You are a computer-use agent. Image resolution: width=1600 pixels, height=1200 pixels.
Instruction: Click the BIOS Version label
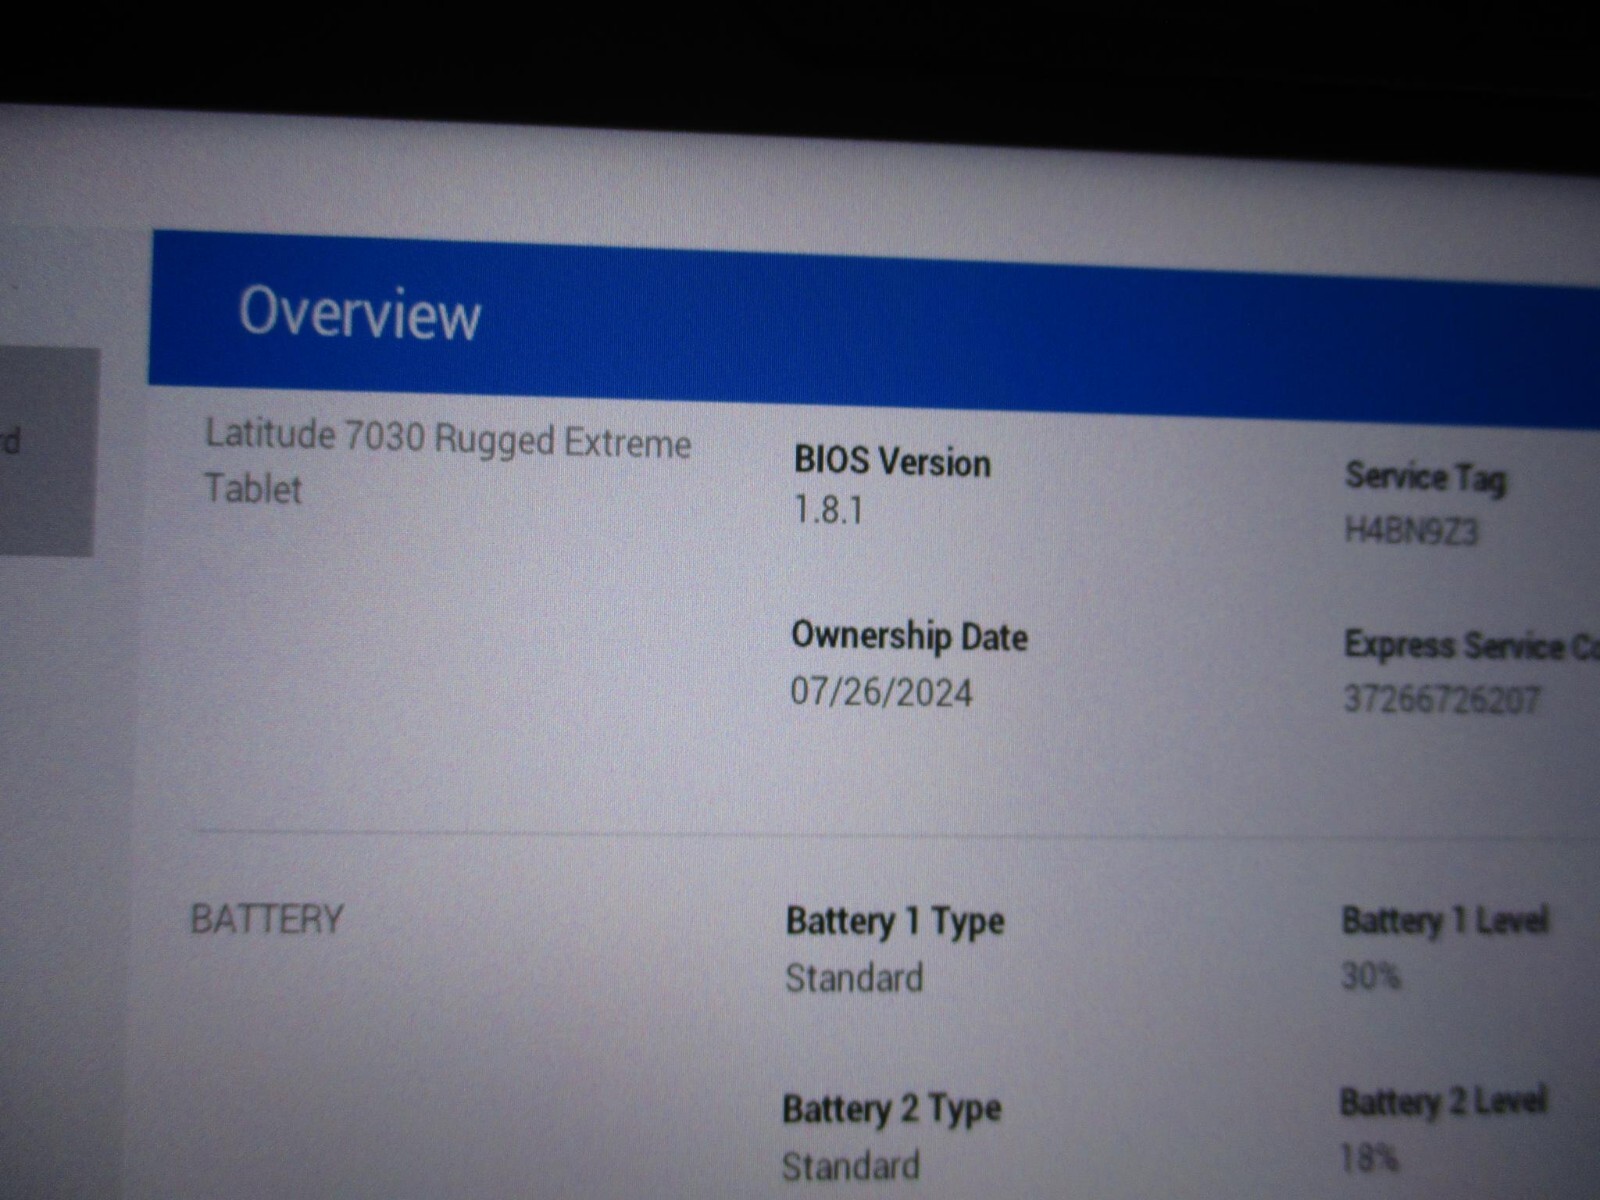(x=892, y=462)
